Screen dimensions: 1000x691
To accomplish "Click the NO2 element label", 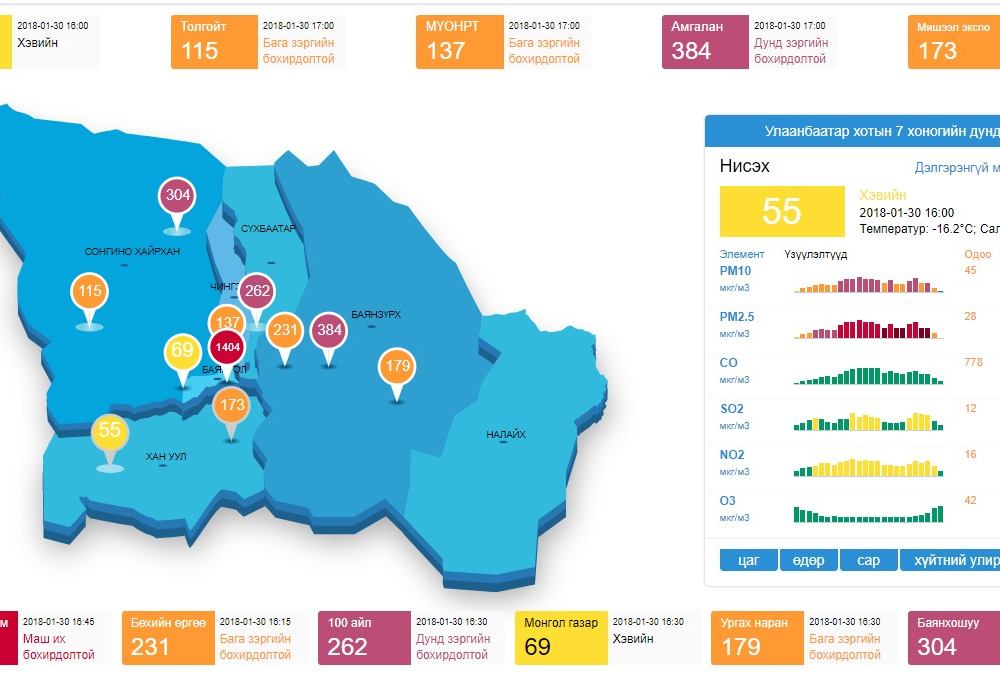I will tap(732, 454).
